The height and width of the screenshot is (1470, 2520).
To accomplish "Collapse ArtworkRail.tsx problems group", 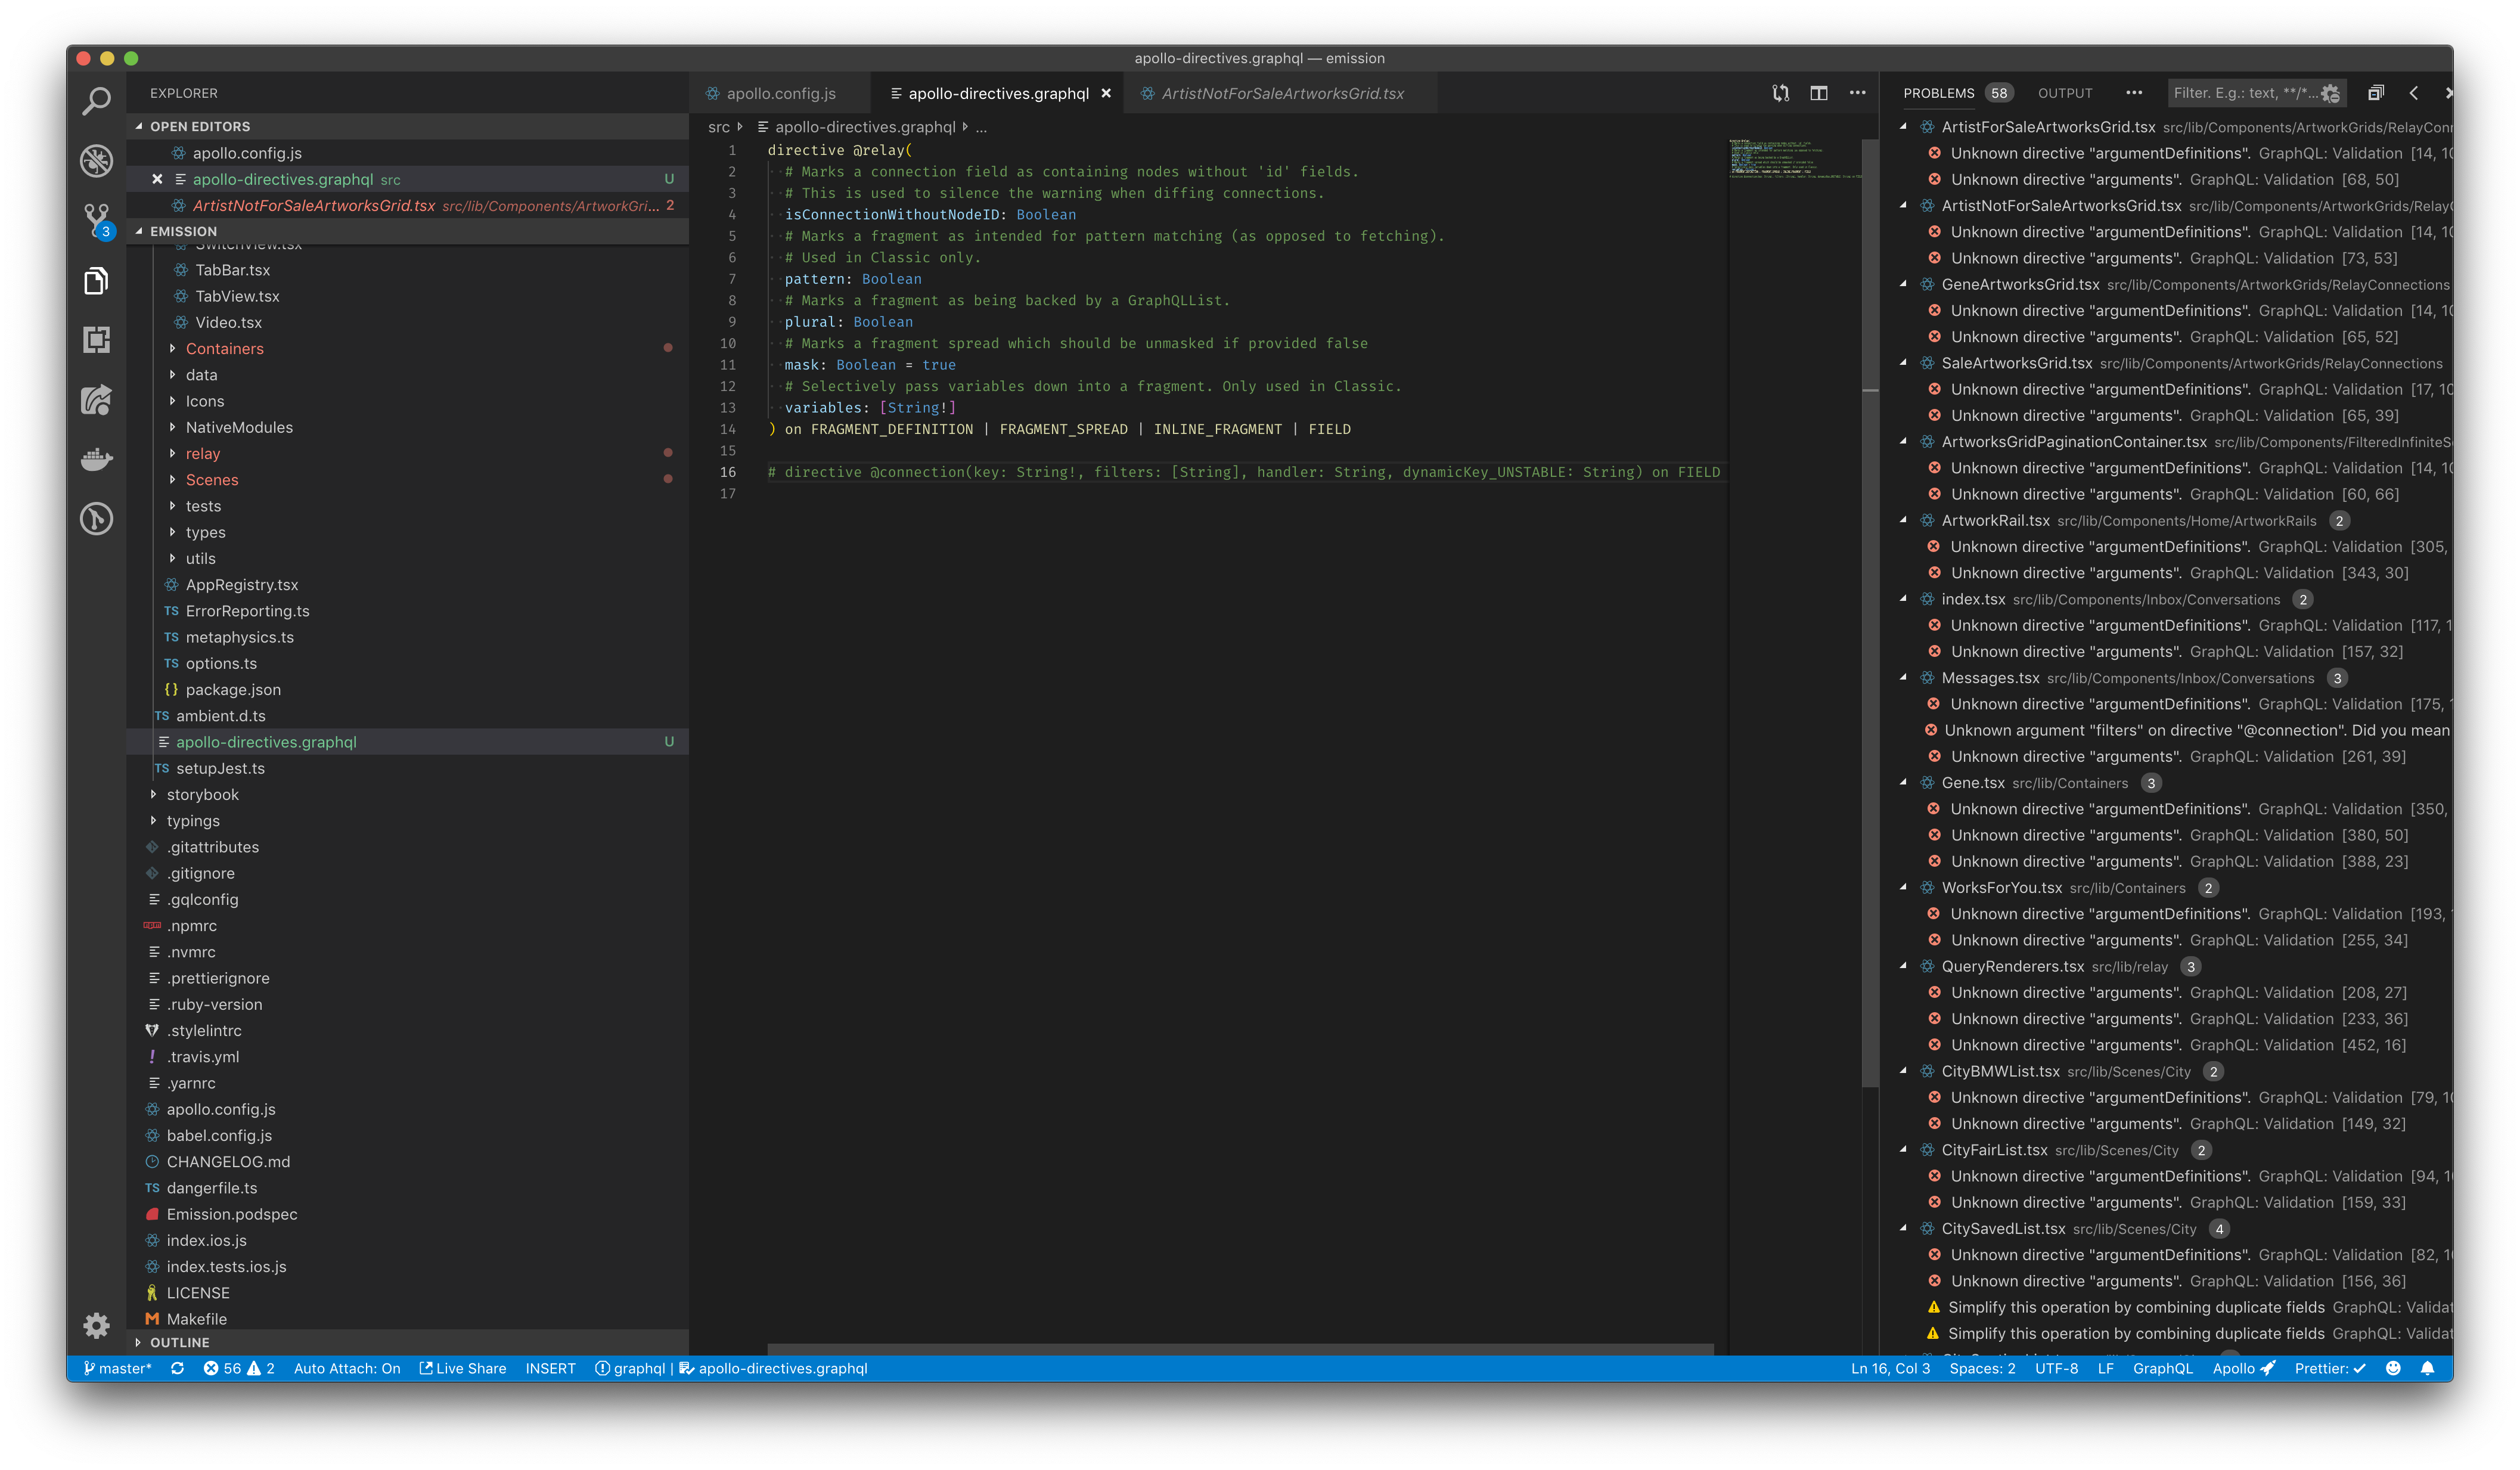I will [x=1903, y=520].
